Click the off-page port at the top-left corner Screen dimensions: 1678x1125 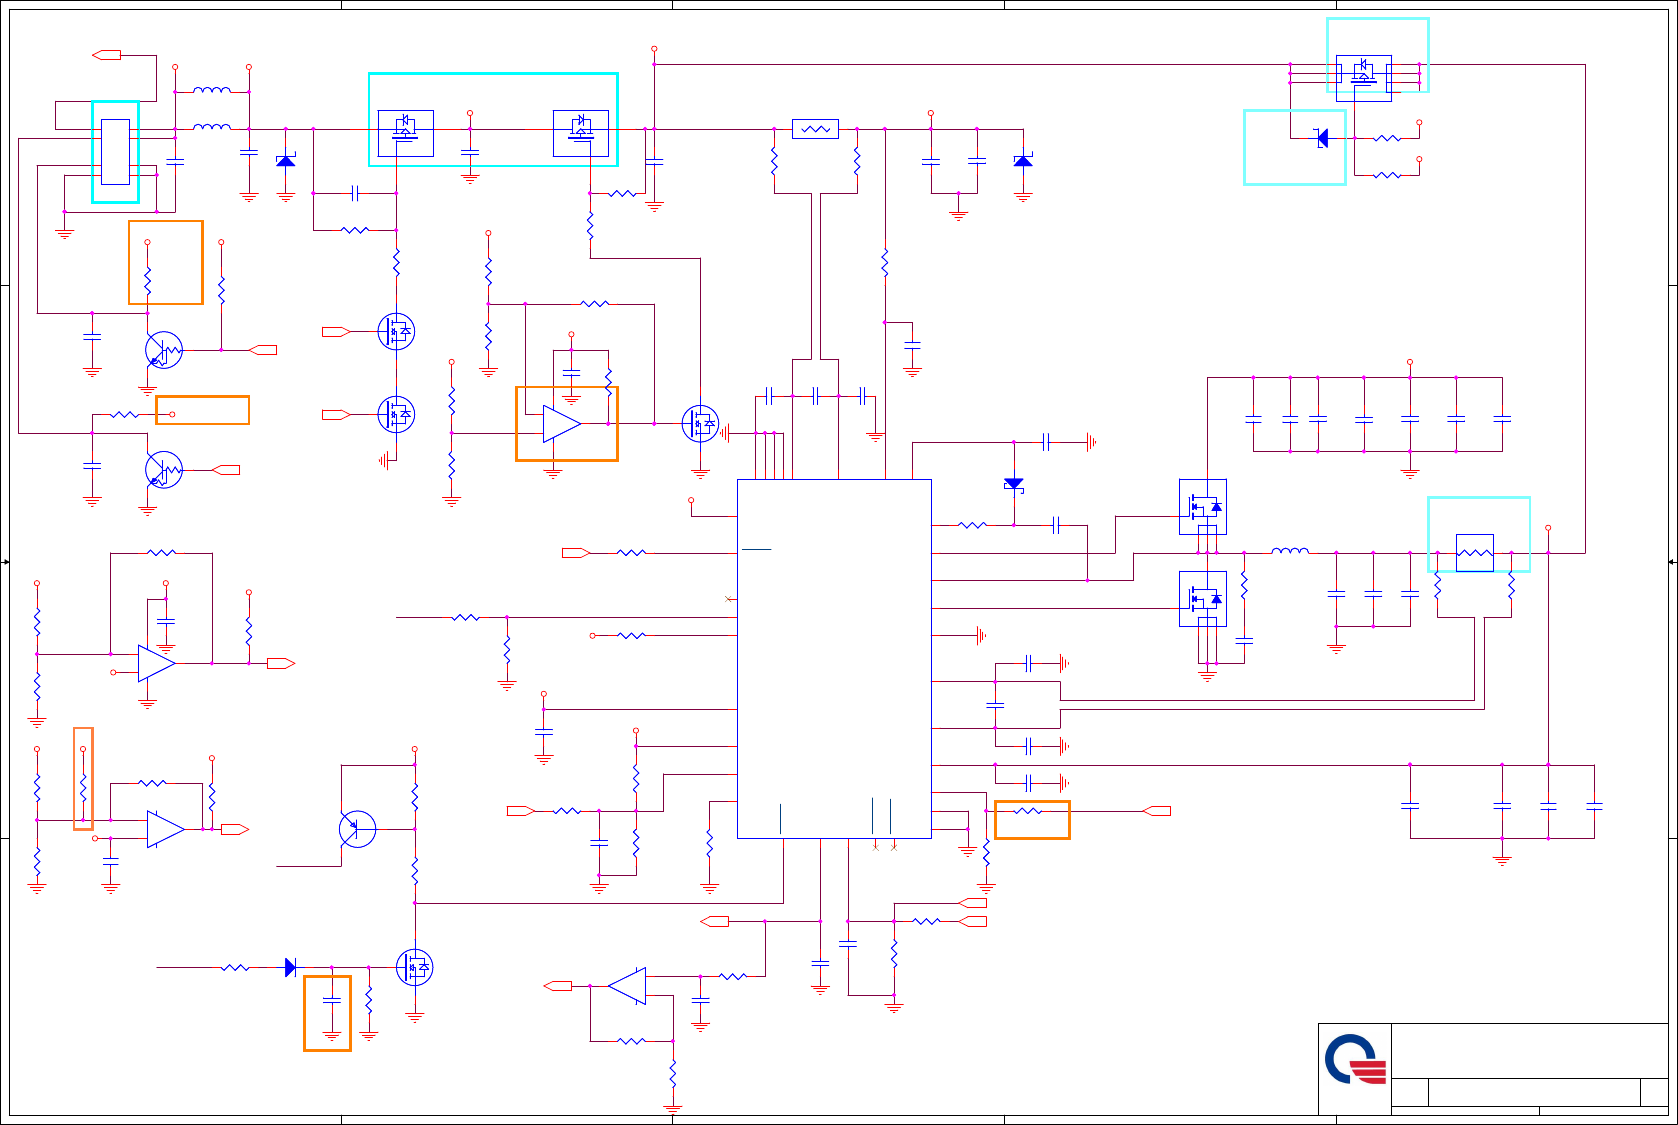click(106, 55)
